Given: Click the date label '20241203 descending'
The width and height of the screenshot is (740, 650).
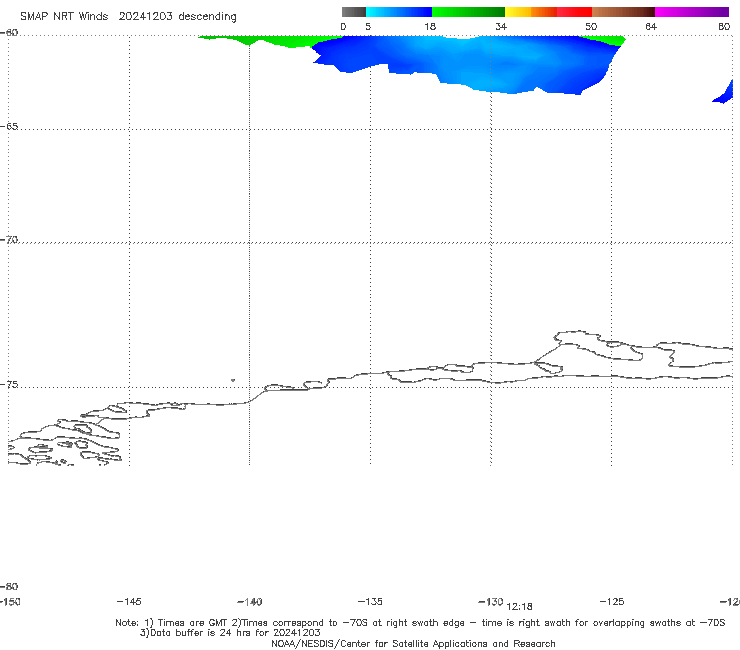Looking at the screenshot, I should pos(177,17).
